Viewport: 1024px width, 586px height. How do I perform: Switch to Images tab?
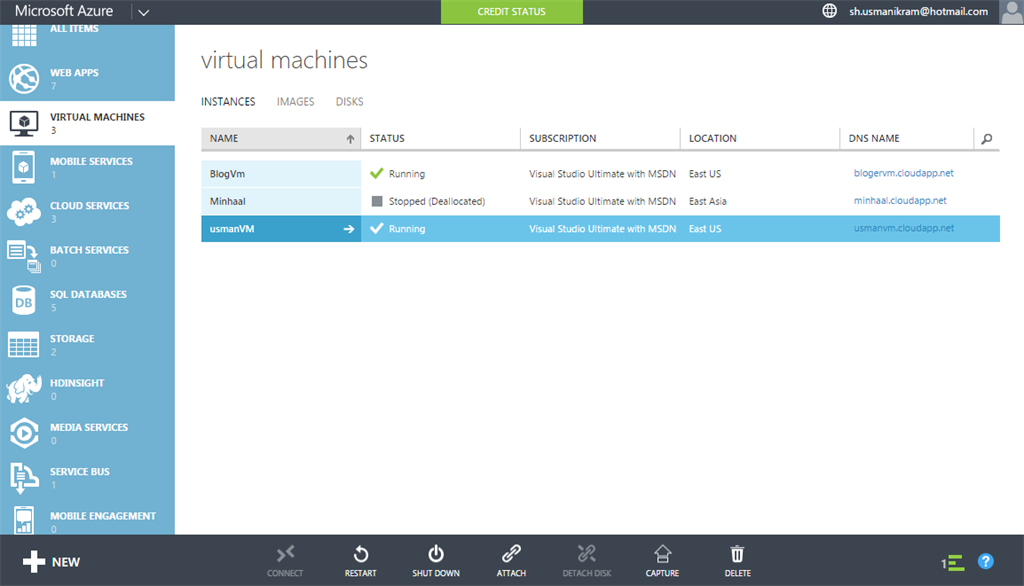pyautogui.click(x=295, y=102)
